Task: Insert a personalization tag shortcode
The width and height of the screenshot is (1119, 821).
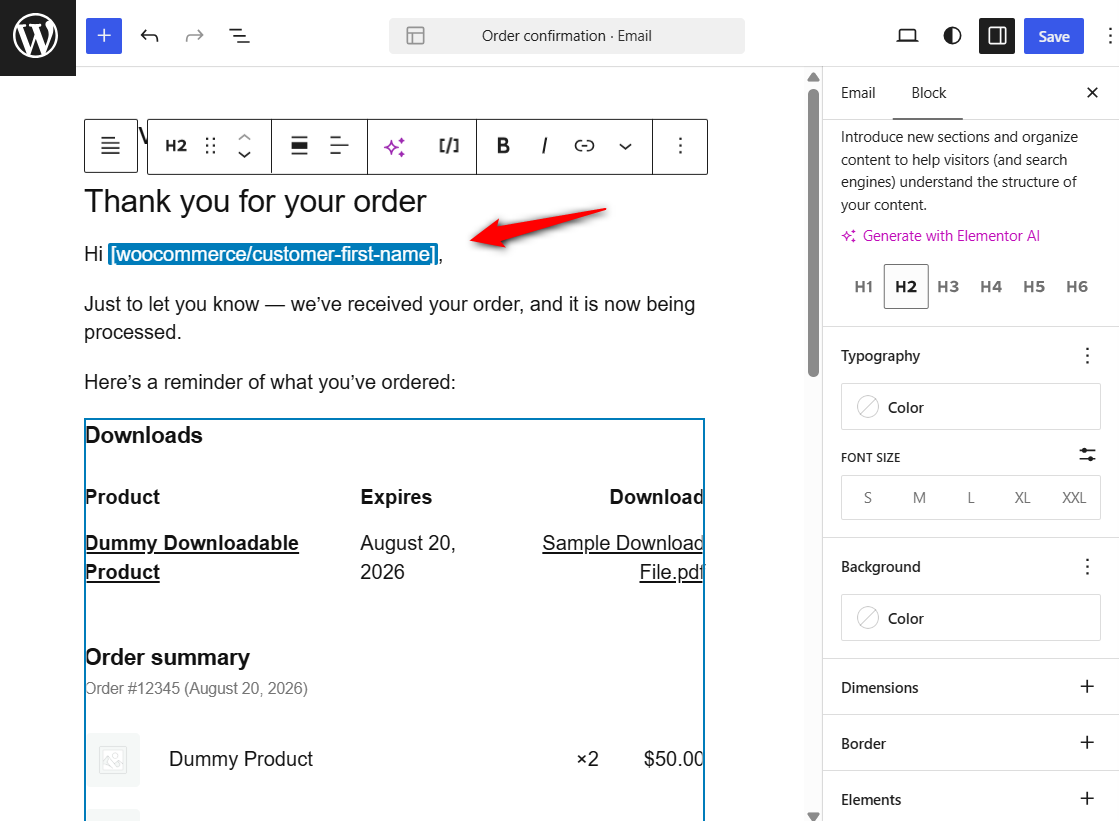Action: pyautogui.click(x=449, y=146)
